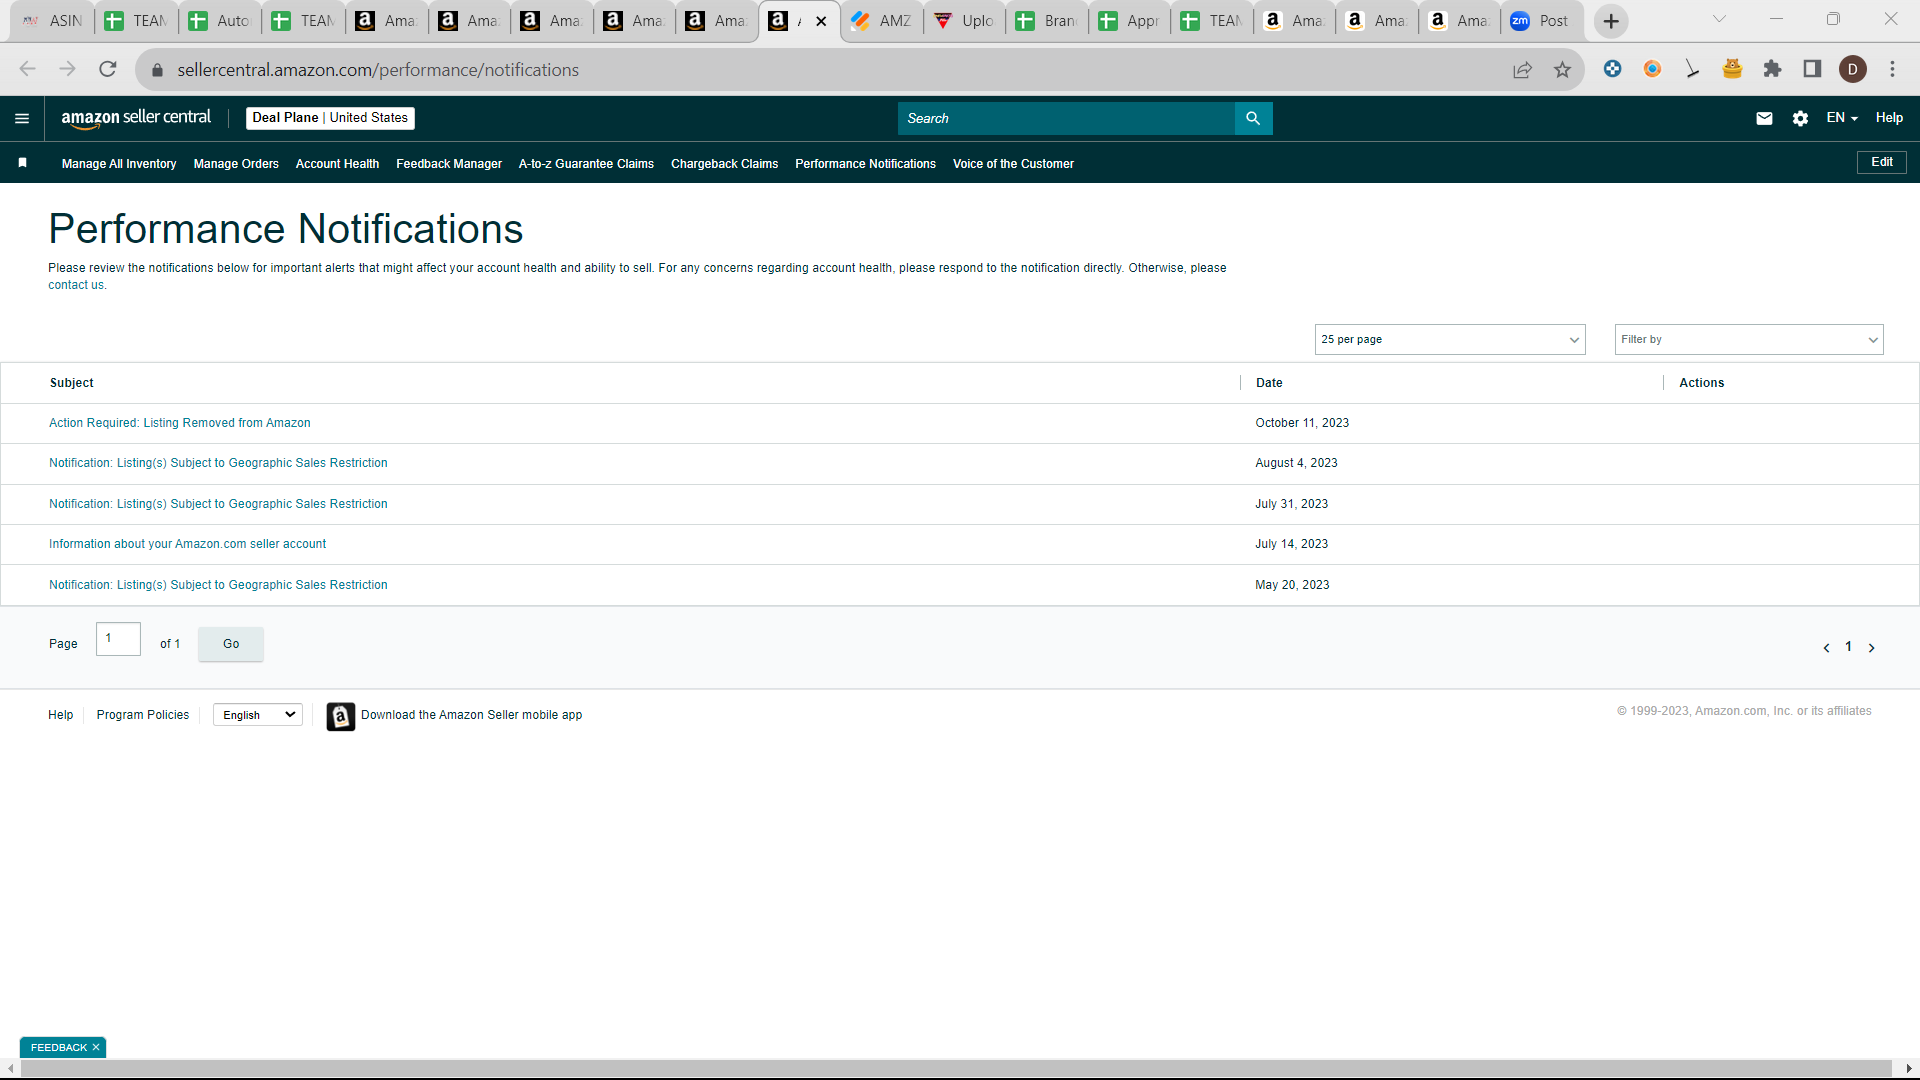Switch to the AMZ browser tab
The height and width of the screenshot is (1080, 1920).
click(x=882, y=21)
